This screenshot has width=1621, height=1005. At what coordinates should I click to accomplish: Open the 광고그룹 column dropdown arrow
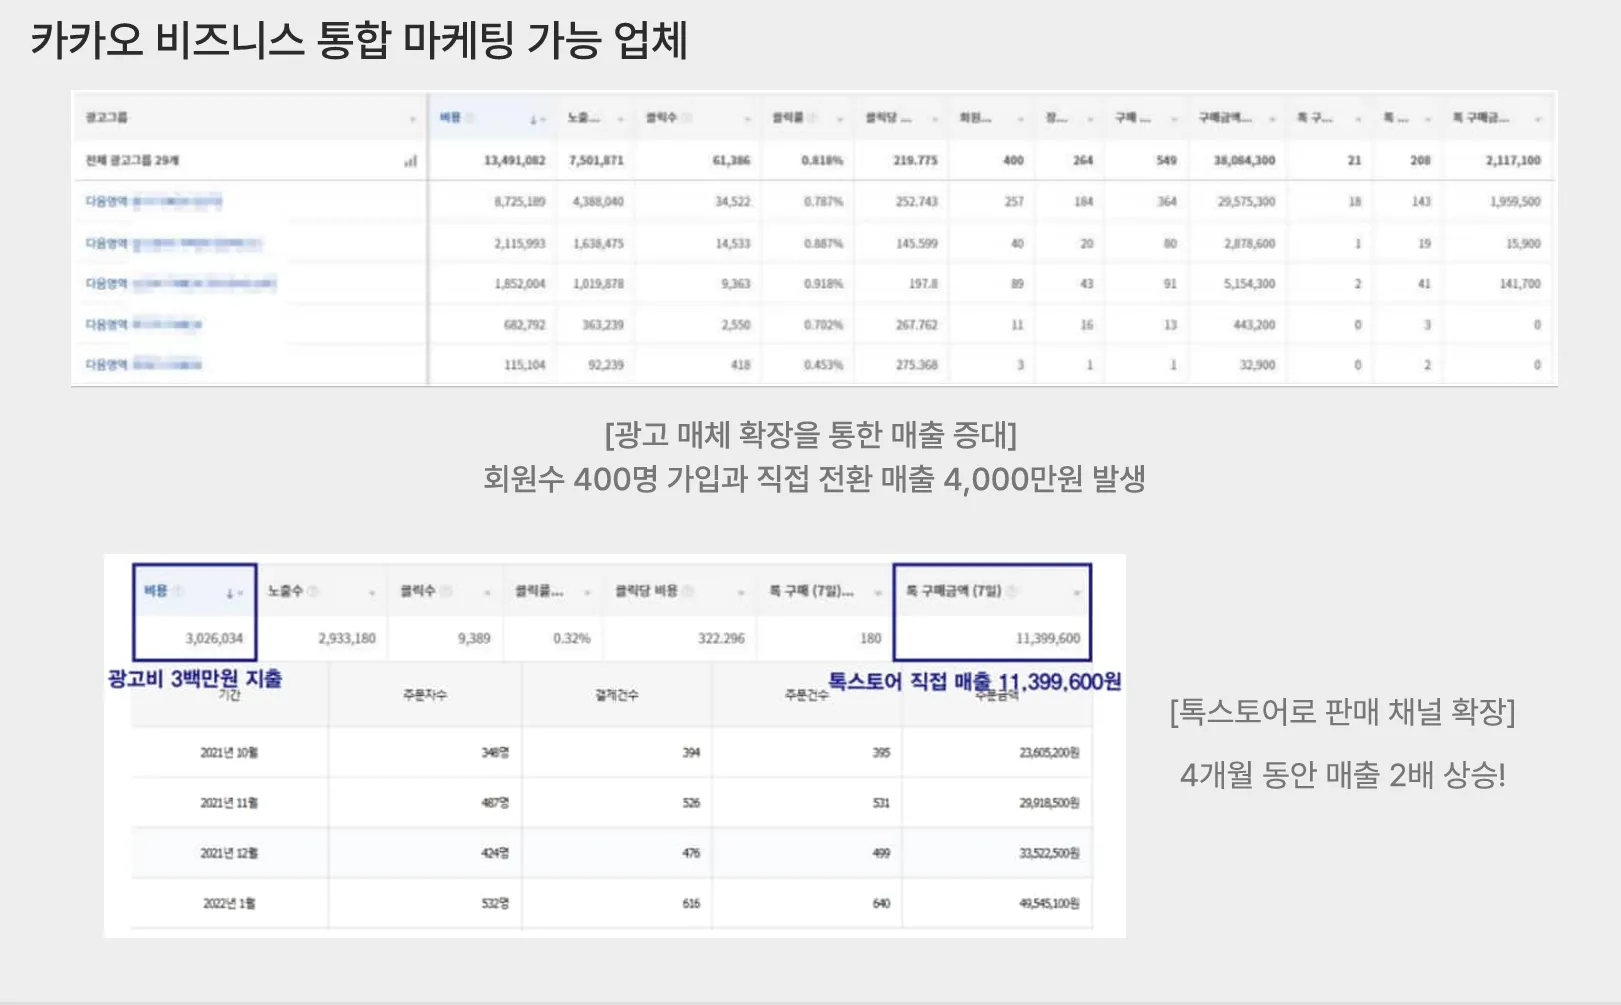point(412,119)
